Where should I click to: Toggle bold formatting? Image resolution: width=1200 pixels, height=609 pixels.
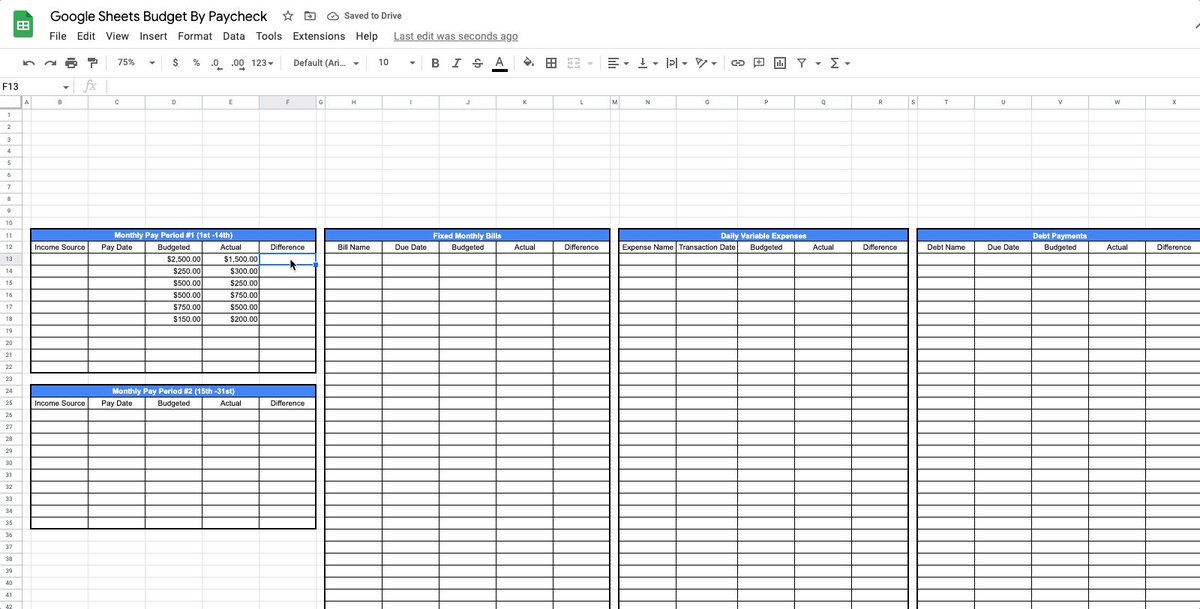435,63
